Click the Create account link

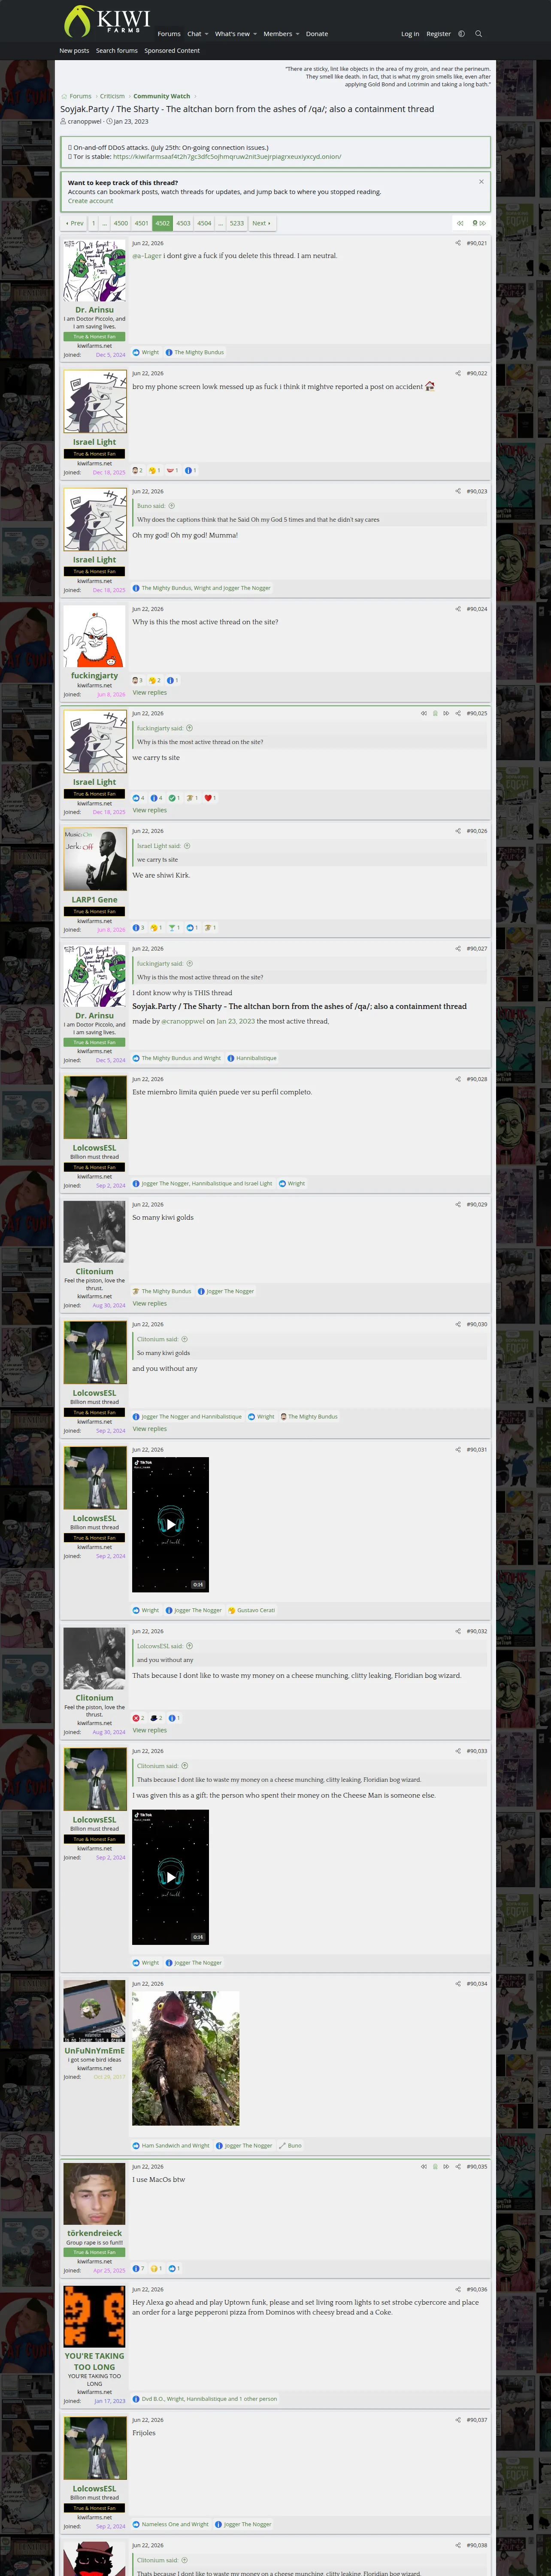(x=90, y=201)
